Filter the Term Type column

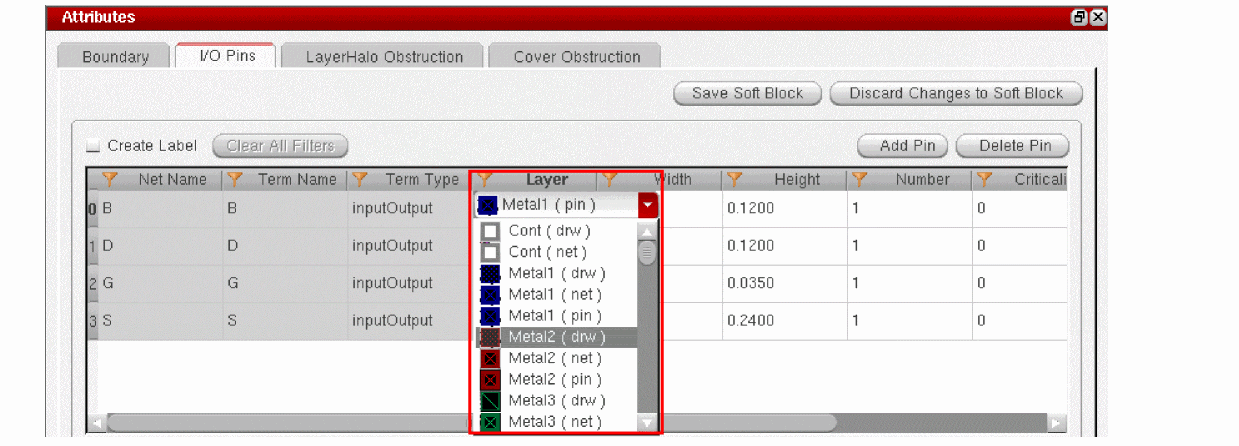360,180
